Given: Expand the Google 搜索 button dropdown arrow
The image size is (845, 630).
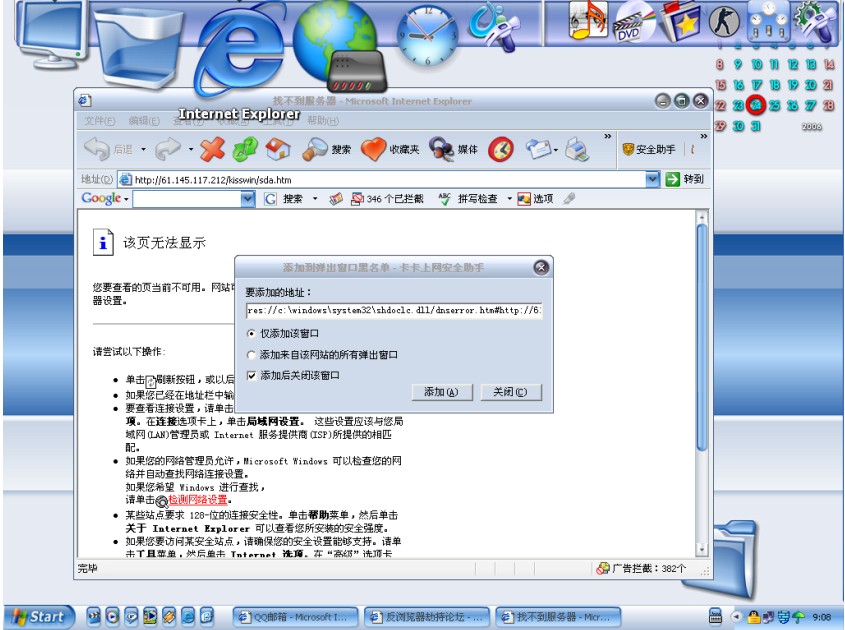Looking at the screenshot, I should tap(315, 199).
